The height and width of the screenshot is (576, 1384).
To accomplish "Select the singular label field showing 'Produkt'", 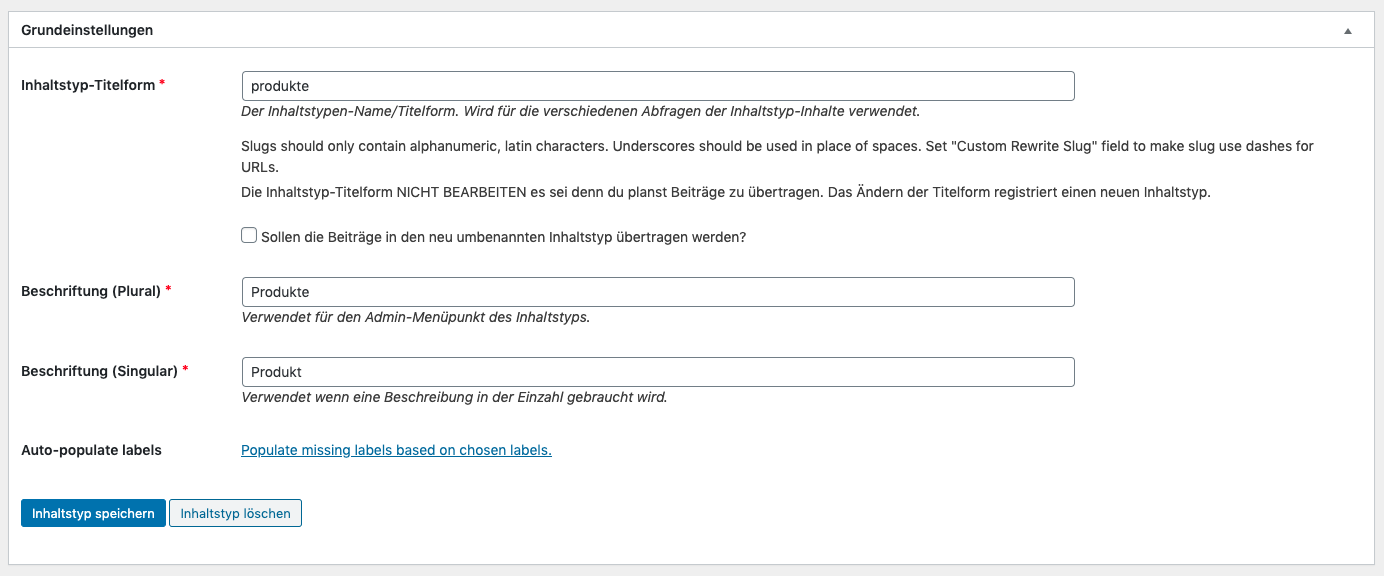I will 658,372.
